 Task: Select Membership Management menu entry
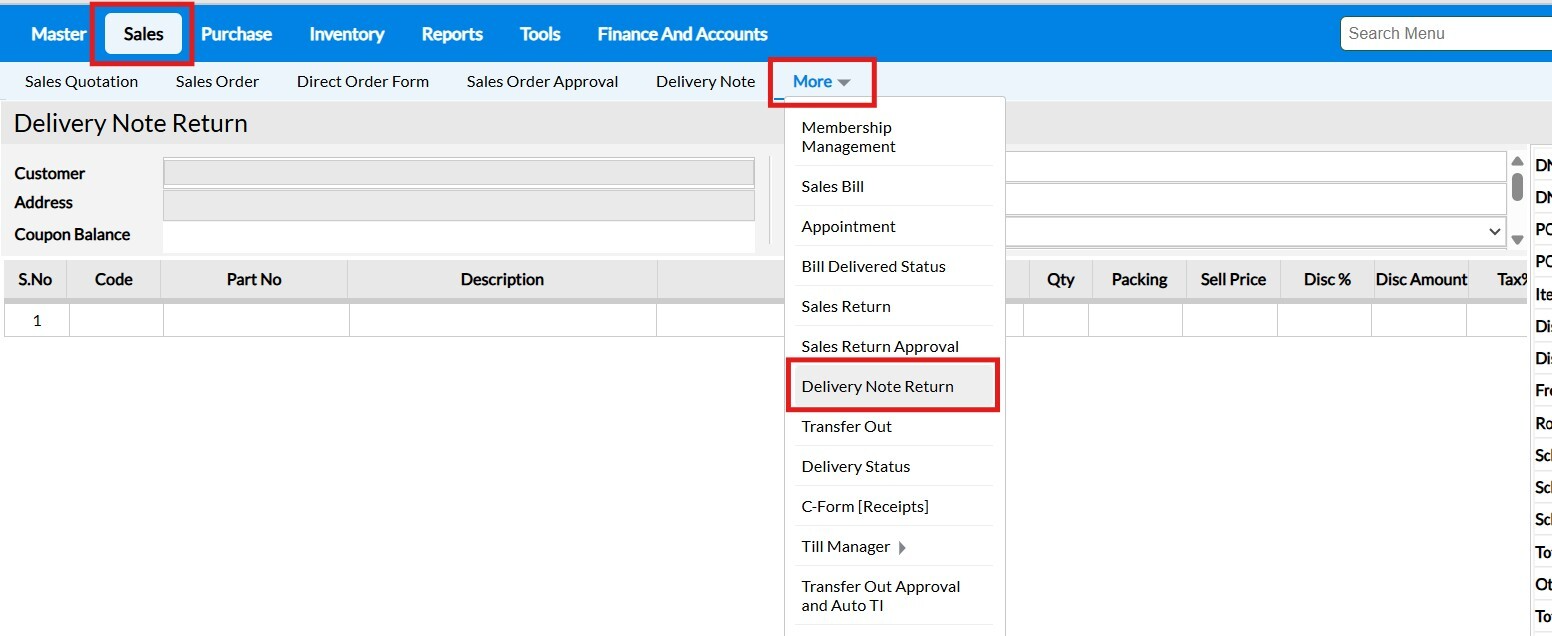(848, 137)
